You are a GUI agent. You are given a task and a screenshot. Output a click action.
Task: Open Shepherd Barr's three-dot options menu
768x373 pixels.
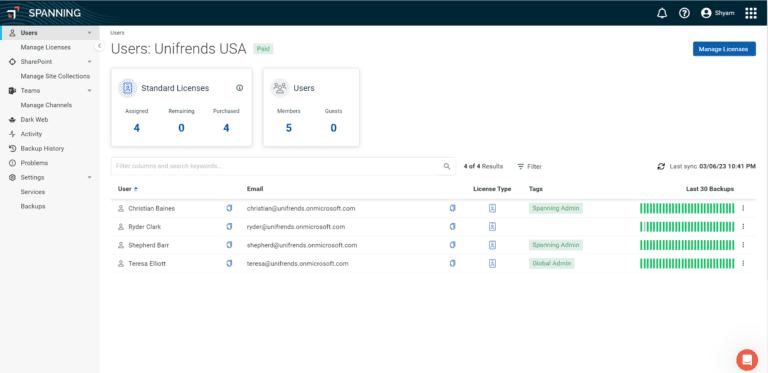743,245
